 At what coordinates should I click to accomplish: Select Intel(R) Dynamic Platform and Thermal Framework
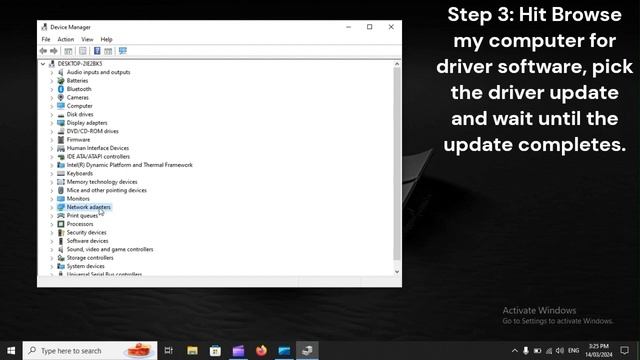129,165
